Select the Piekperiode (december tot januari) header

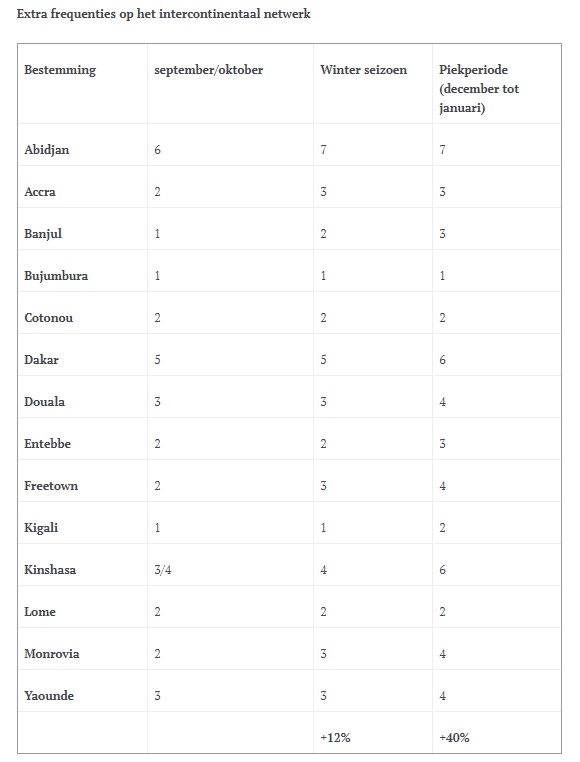click(479, 89)
